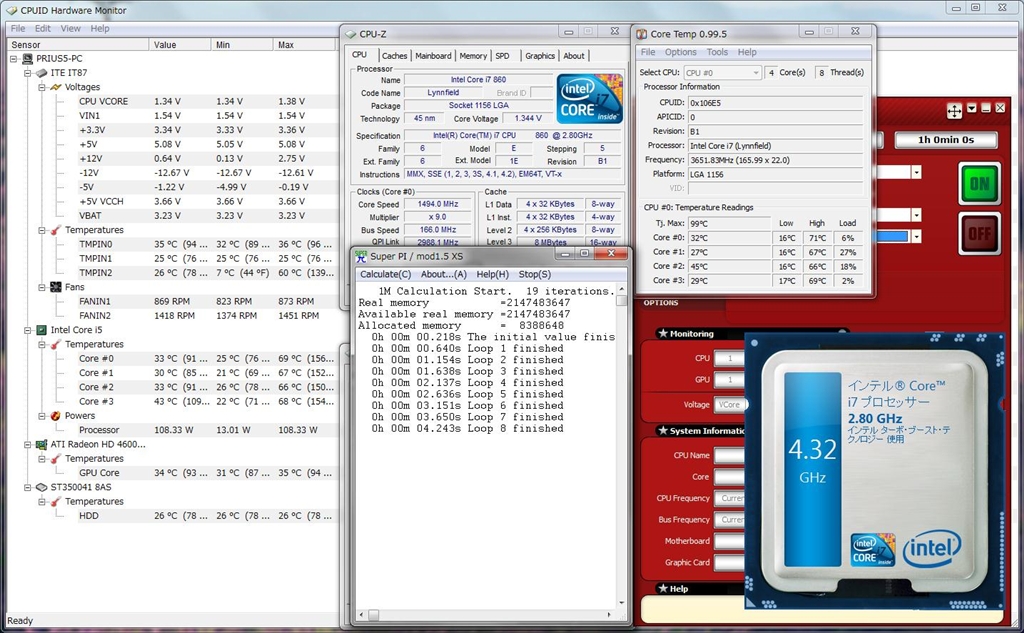Click the Powers flame icon
The image size is (1024, 633).
[x=57, y=416]
